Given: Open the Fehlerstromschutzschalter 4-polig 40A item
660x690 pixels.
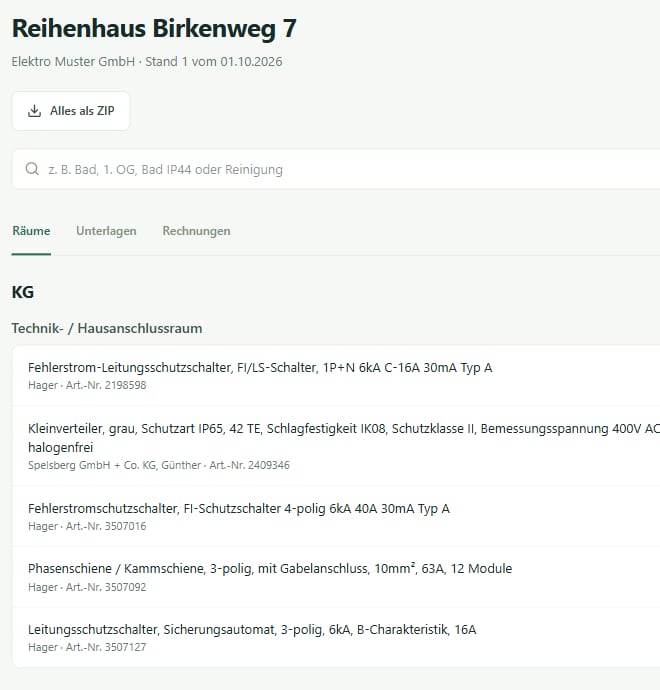Looking at the screenshot, I should point(336,517).
